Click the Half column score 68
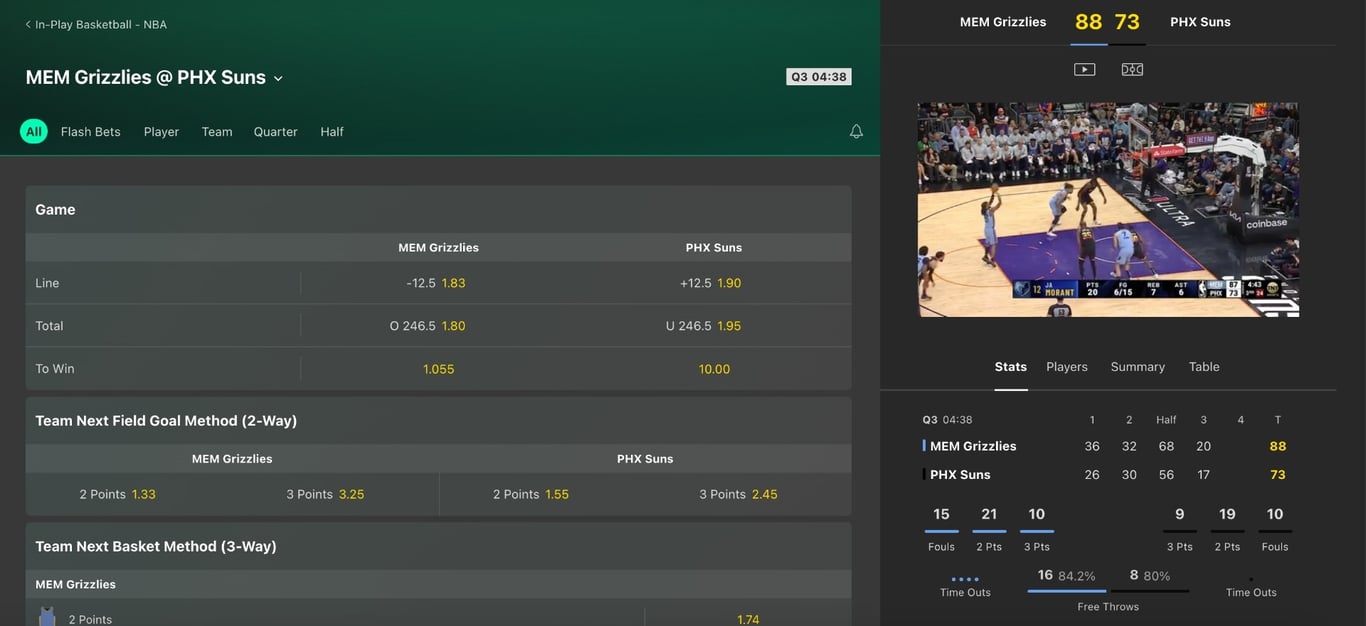This screenshot has width=1366, height=626. click(1166, 446)
